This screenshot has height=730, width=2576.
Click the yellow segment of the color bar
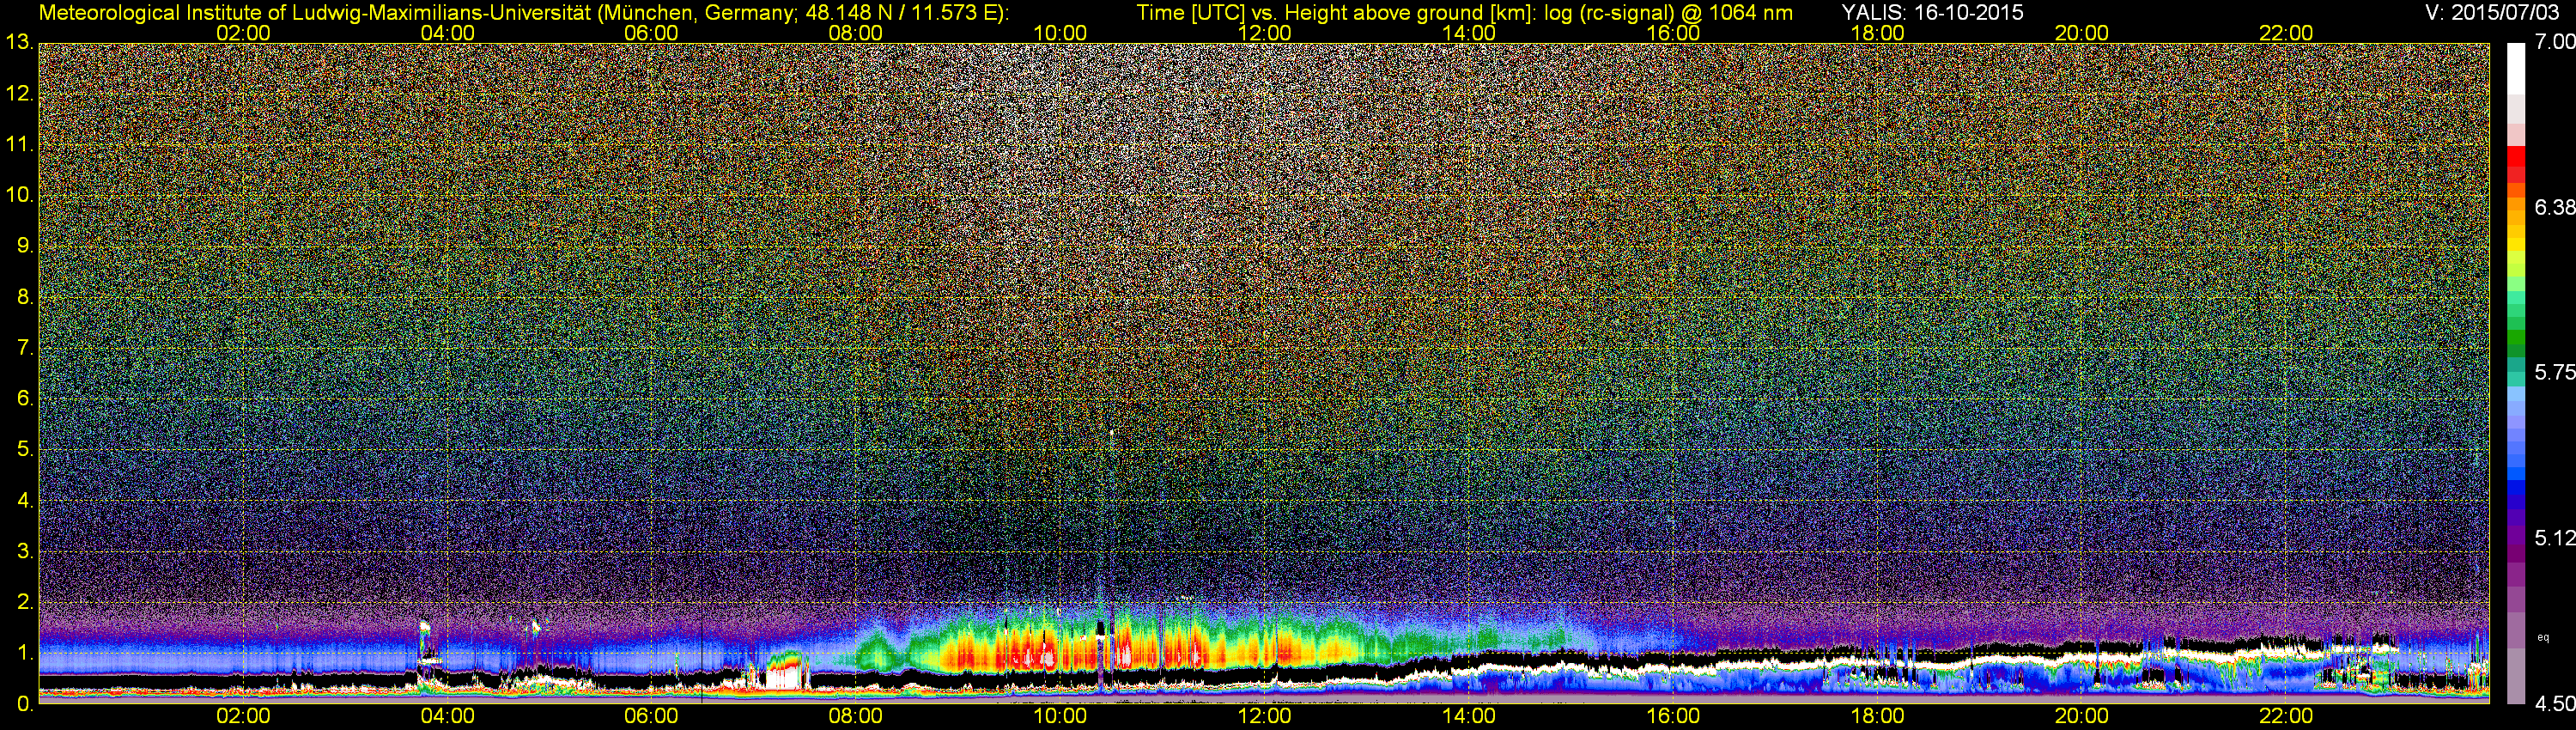pyautogui.click(x=2516, y=243)
